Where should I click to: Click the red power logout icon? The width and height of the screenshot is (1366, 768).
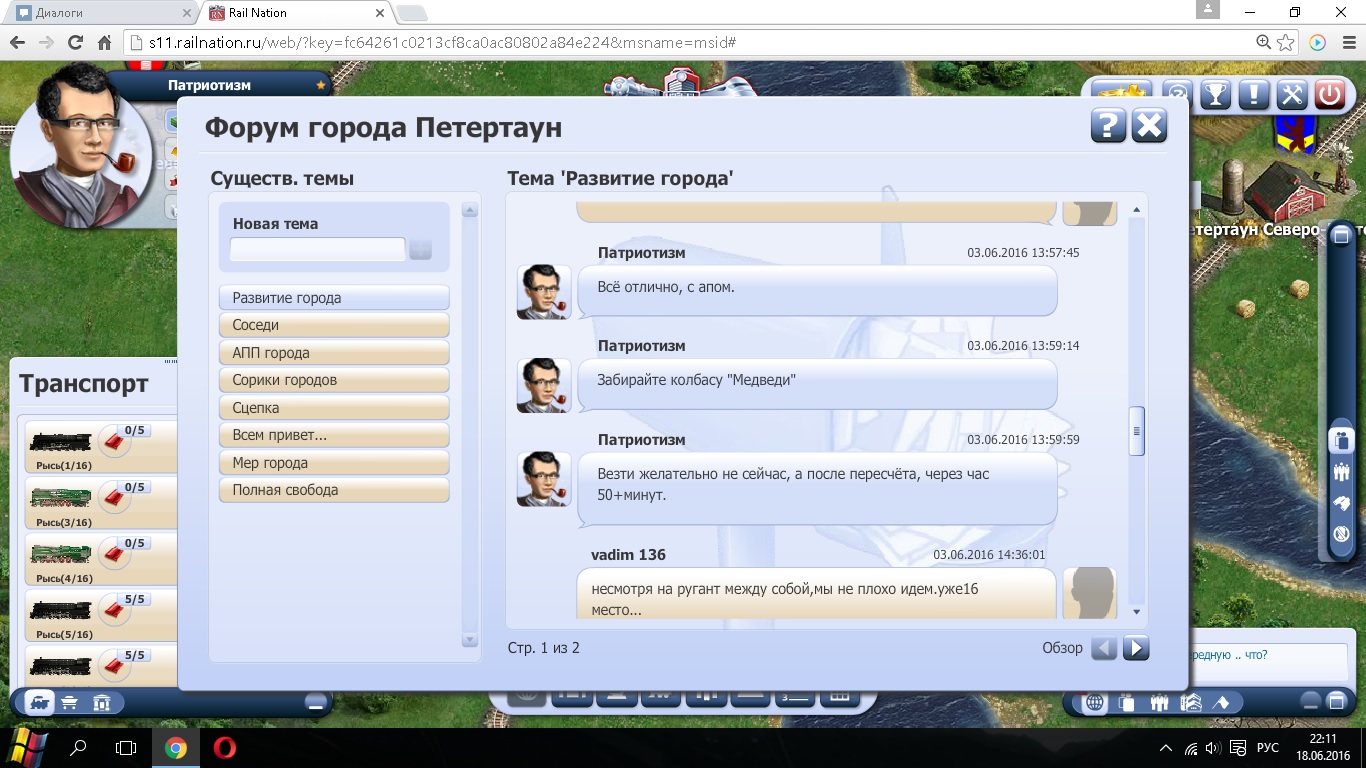(1330, 94)
